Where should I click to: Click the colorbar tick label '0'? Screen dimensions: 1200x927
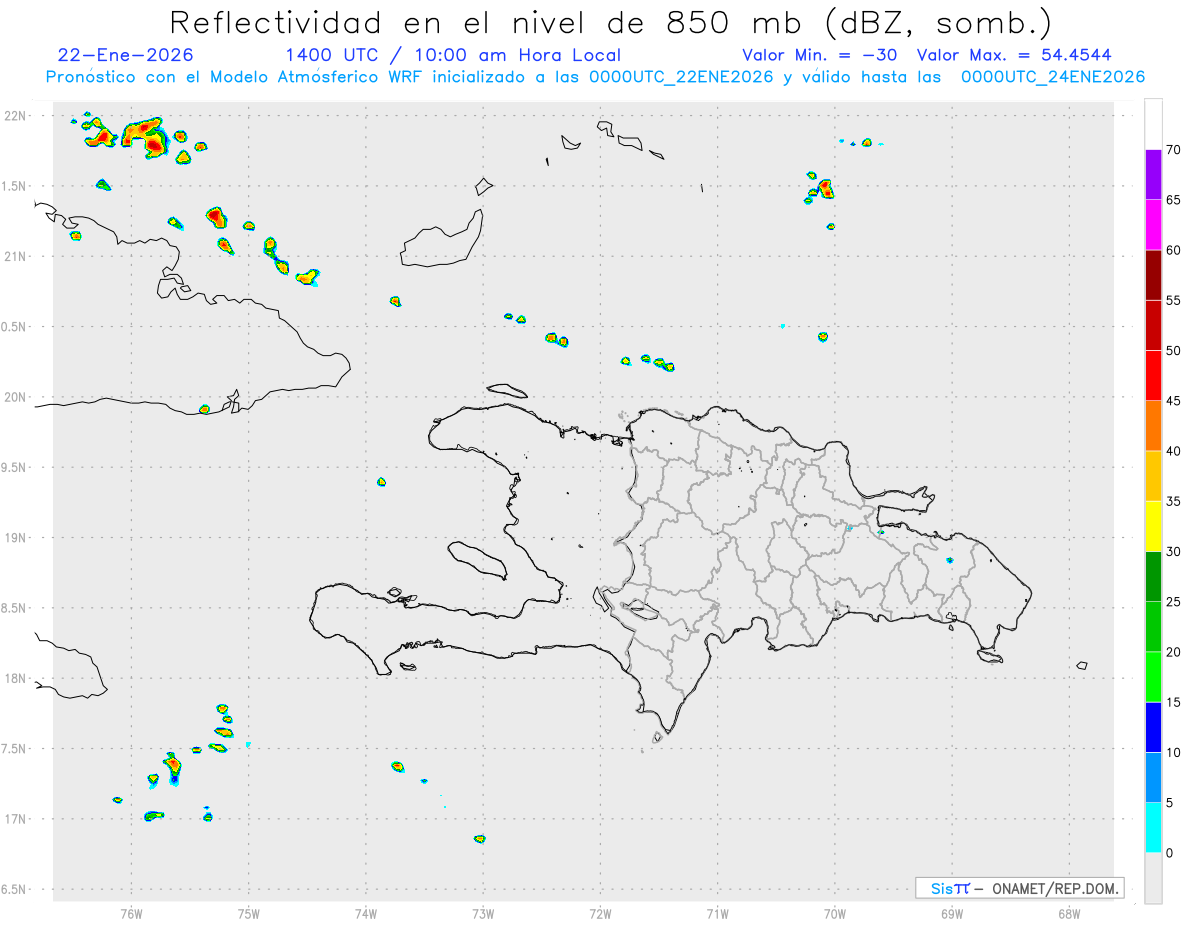1170,853
